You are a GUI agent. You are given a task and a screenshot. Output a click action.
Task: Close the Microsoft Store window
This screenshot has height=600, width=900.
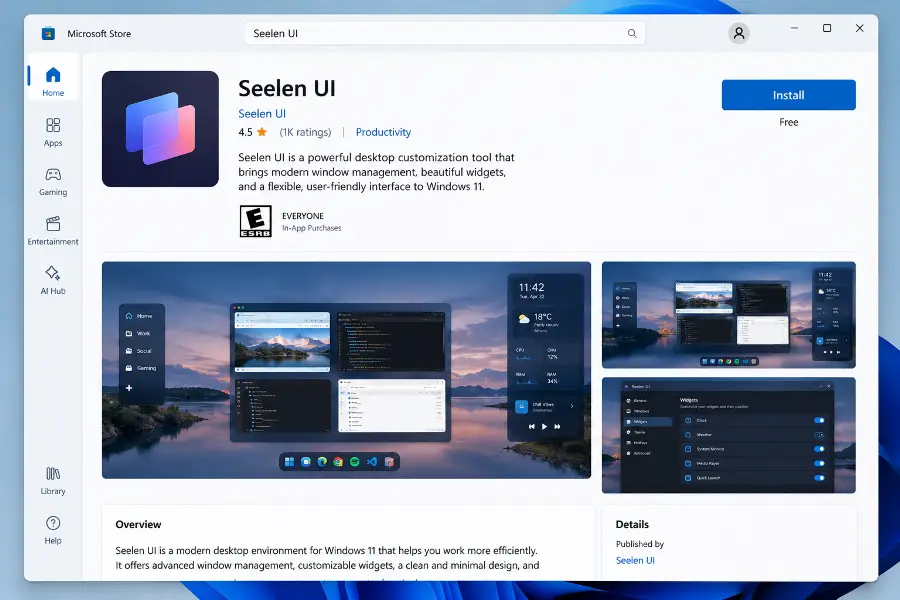tap(859, 28)
